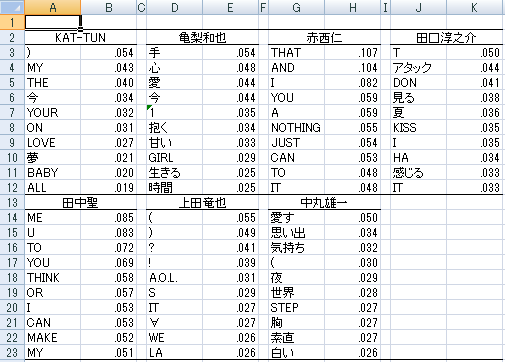Viewport: 505px width, 362px height.
Task: Click the cell containing 愛
Action: (174, 82)
